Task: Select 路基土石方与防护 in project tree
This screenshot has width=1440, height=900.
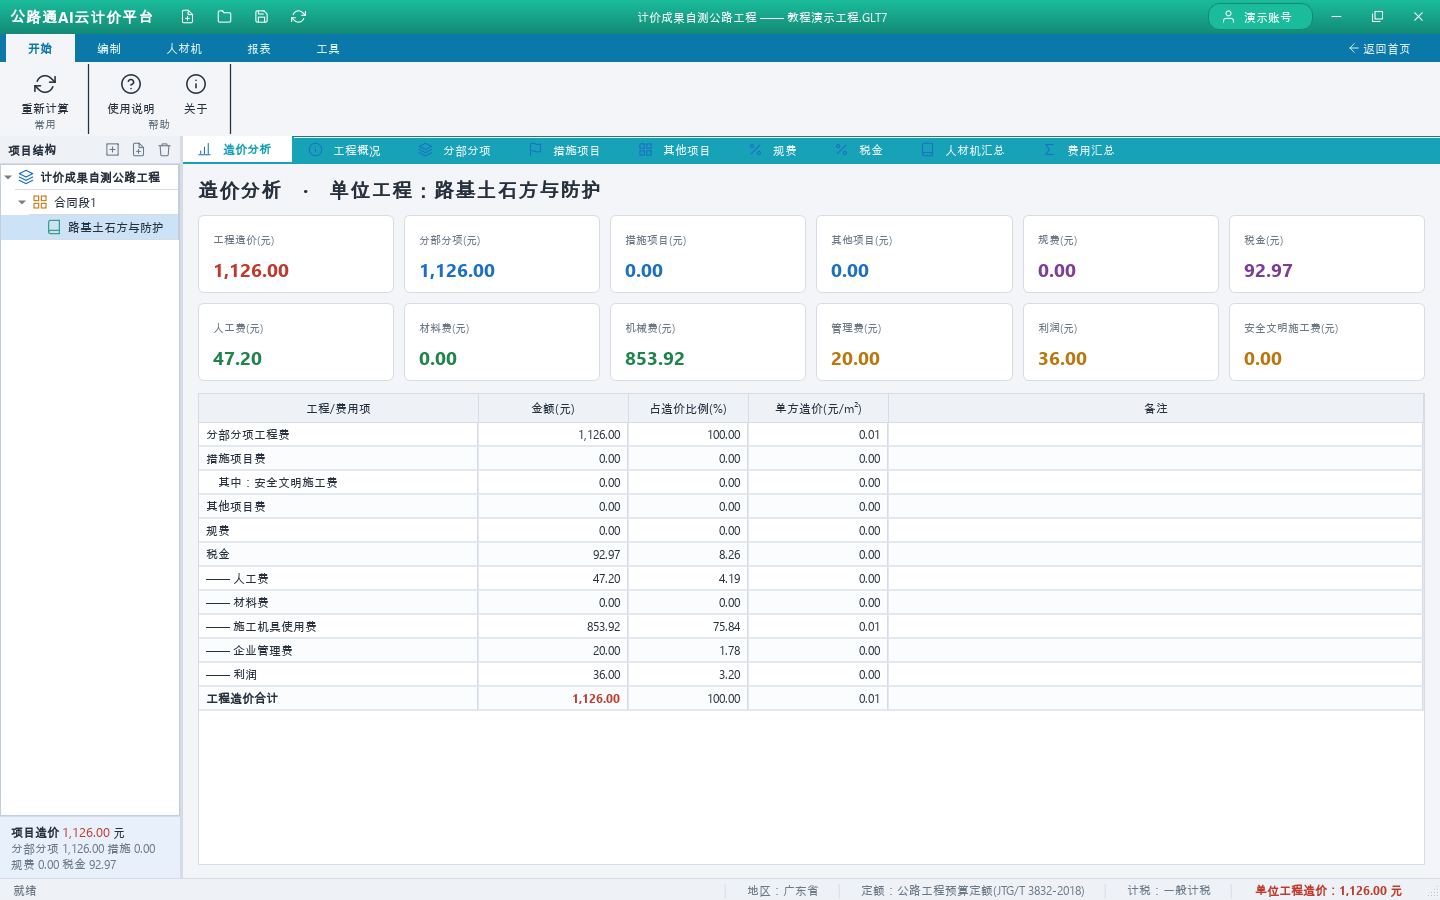Action: 115,227
